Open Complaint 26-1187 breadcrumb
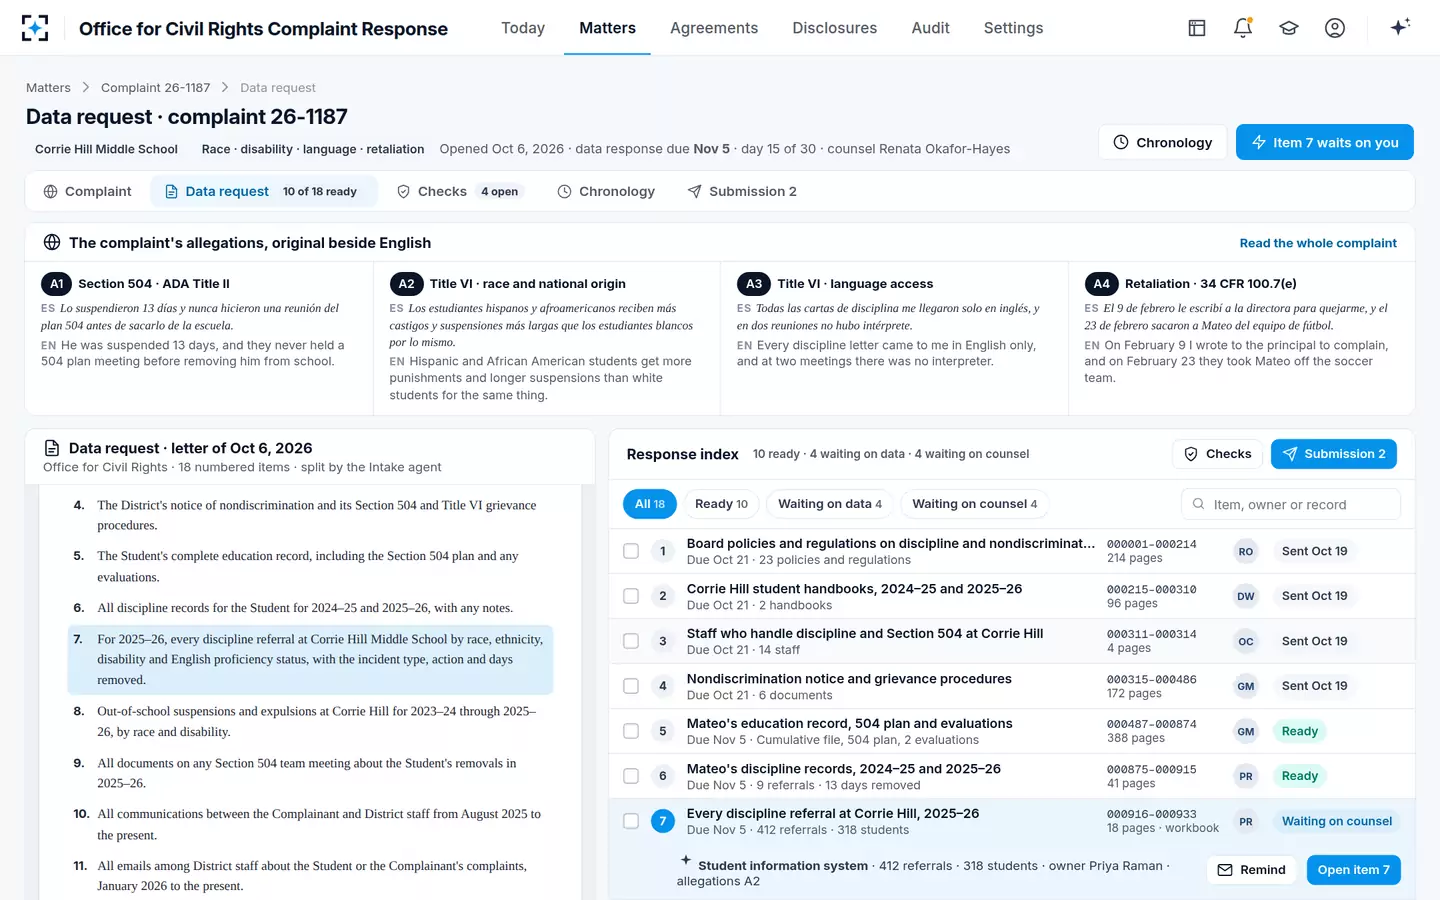Viewport: 1440px width, 900px height. (x=155, y=88)
